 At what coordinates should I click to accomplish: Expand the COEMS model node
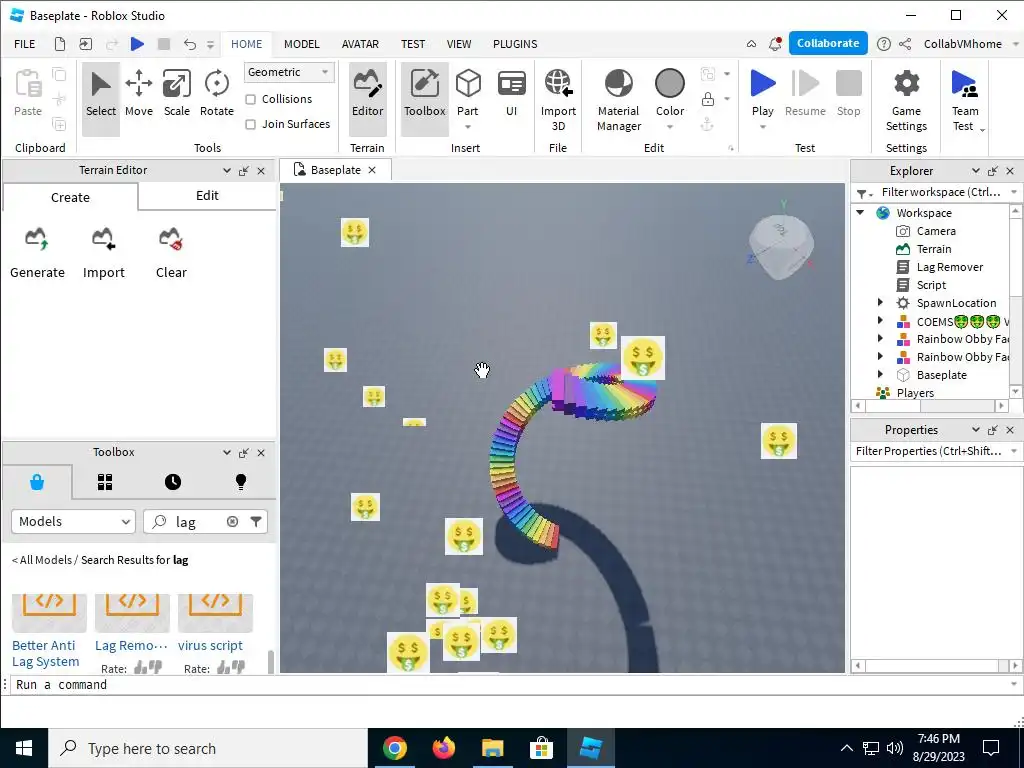tap(880, 321)
